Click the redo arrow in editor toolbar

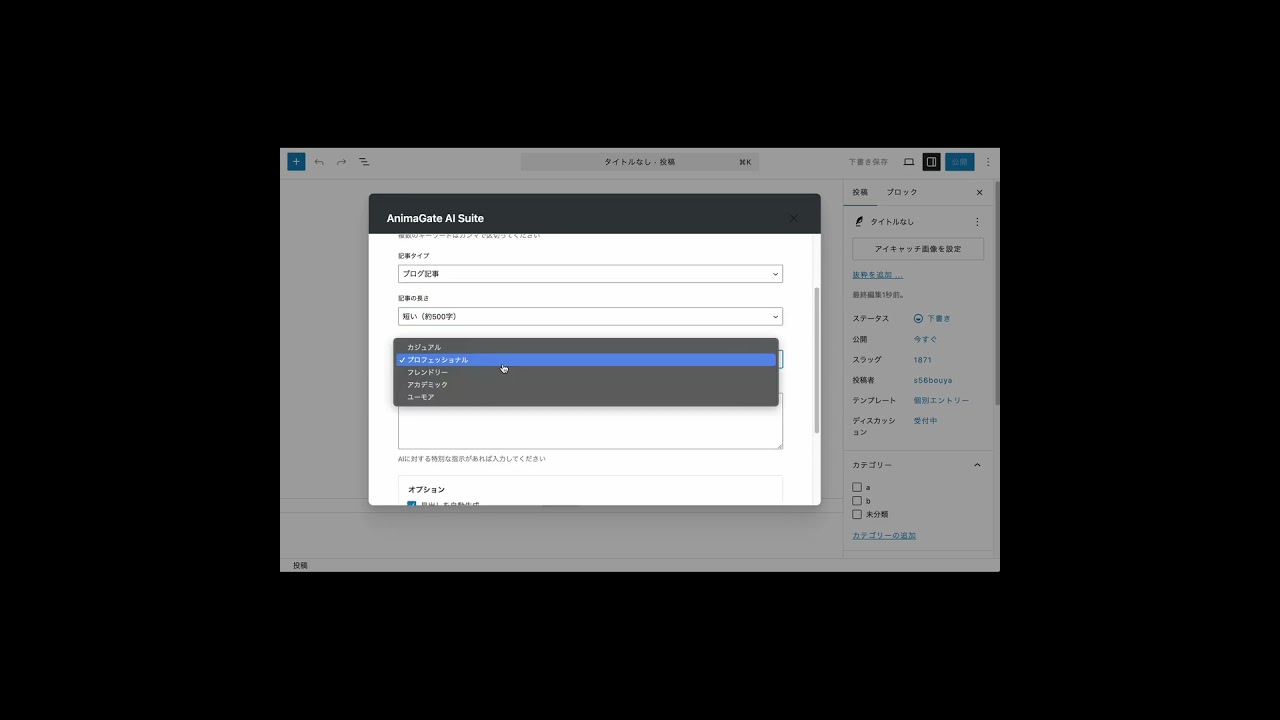pos(341,162)
